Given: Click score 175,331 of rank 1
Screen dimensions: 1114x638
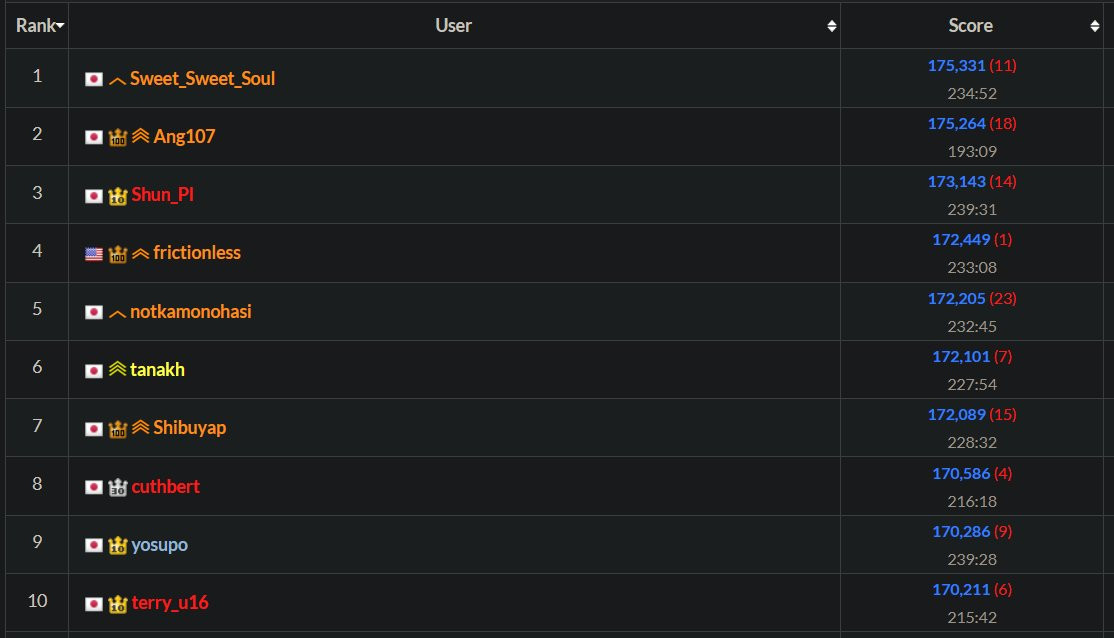Looking at the screenshot, I should 958,66.
